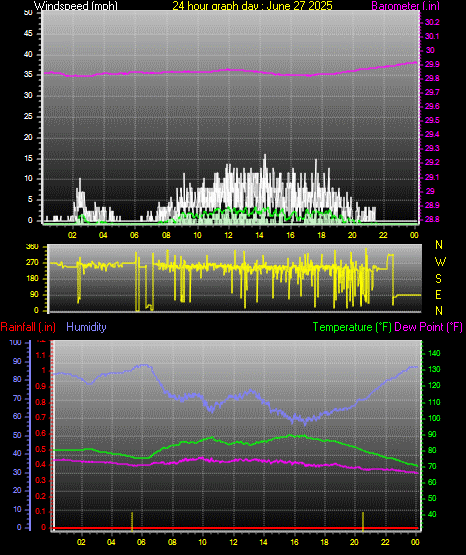
Task: Click the red "Rainfall (.in)" legend label
Action: (28, 327)
